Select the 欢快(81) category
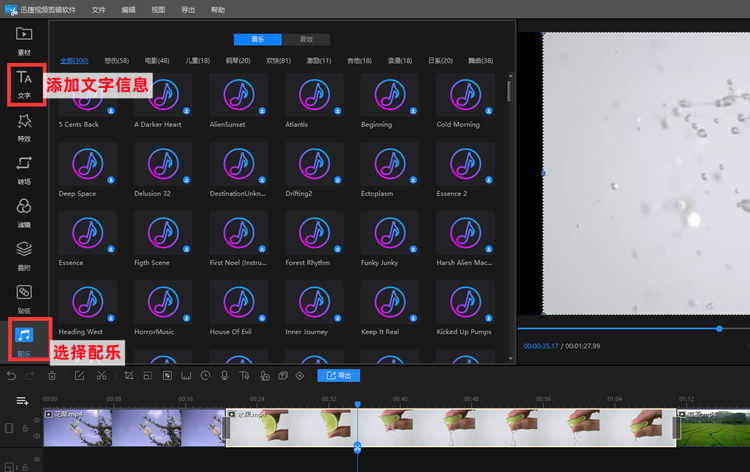 (278, 61)
